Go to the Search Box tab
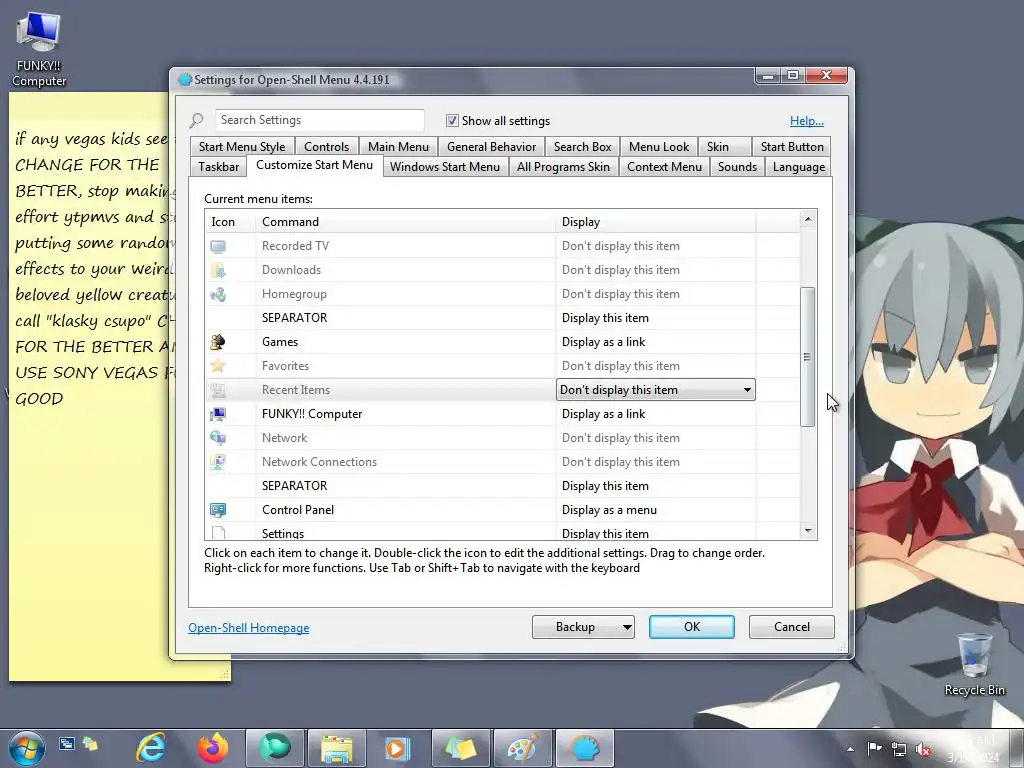Image resolution: width=1024 pixels, height=768 pixels. pos(583,147)
